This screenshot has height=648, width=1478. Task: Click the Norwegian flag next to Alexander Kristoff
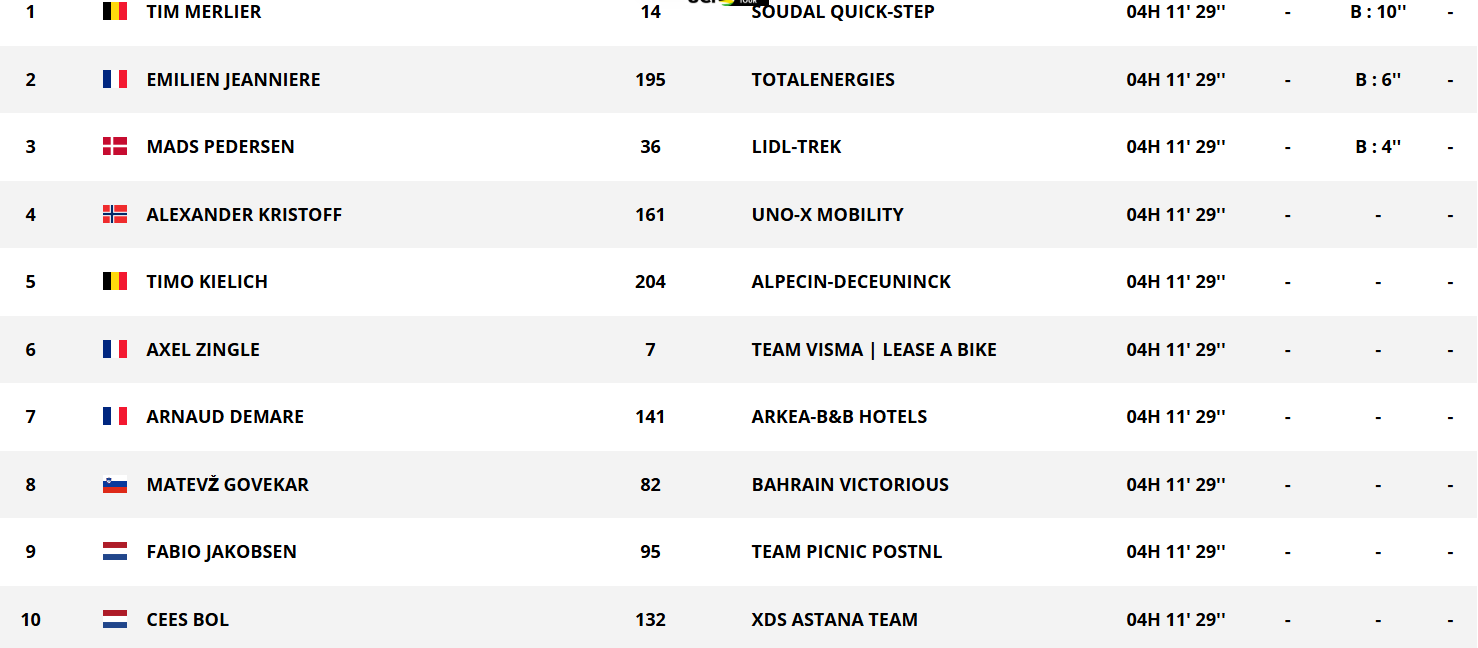pos(115,214)
